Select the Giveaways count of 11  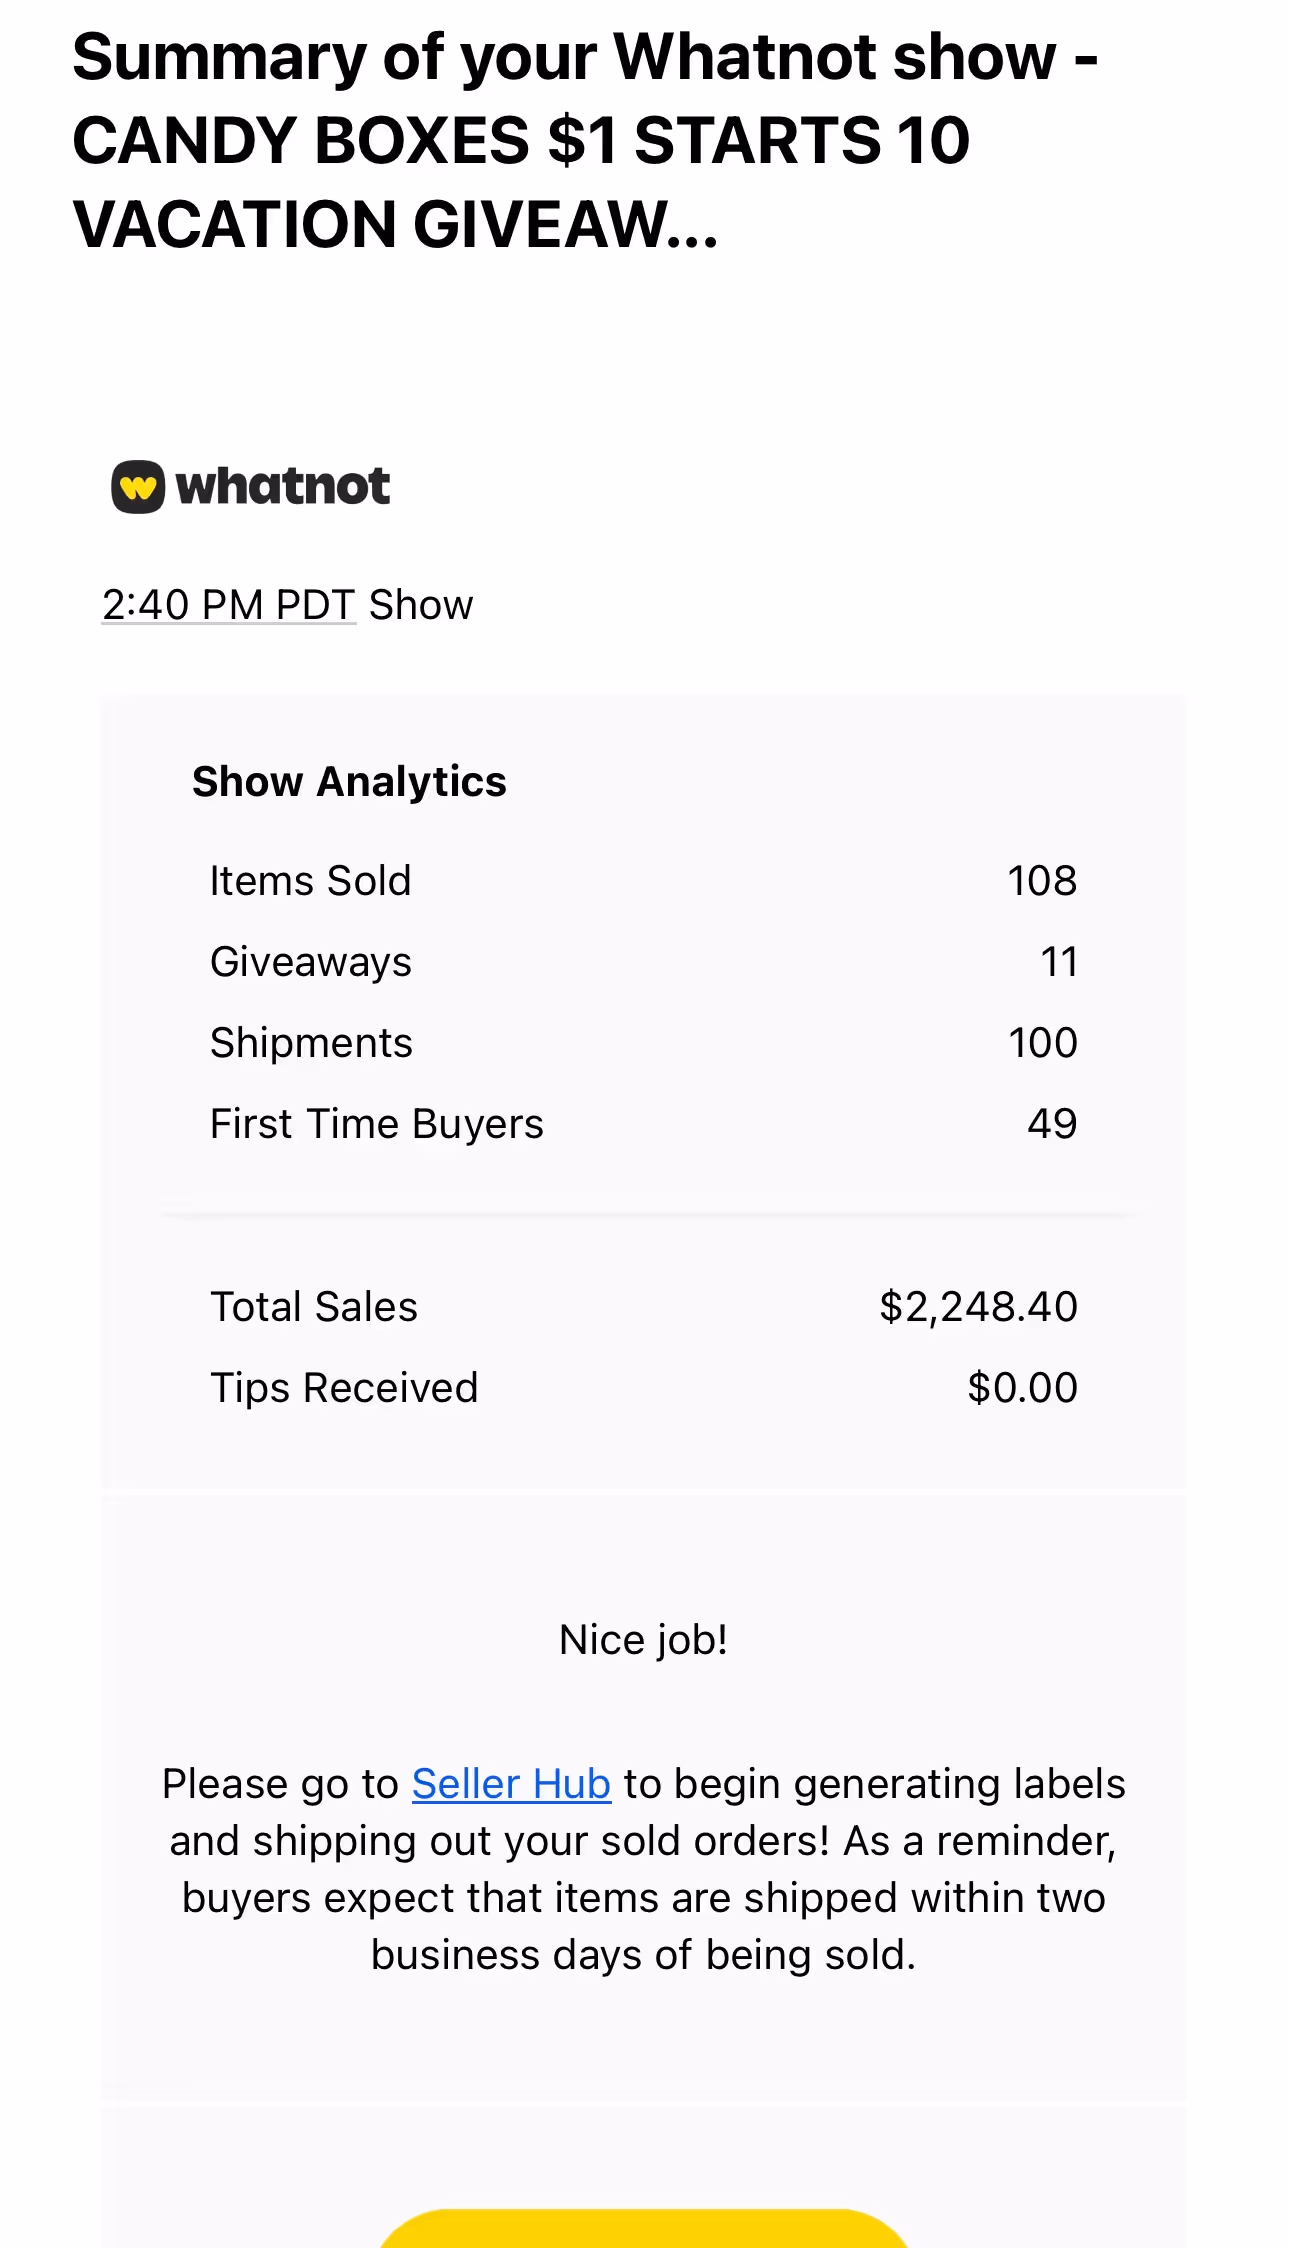[1059, 962]
